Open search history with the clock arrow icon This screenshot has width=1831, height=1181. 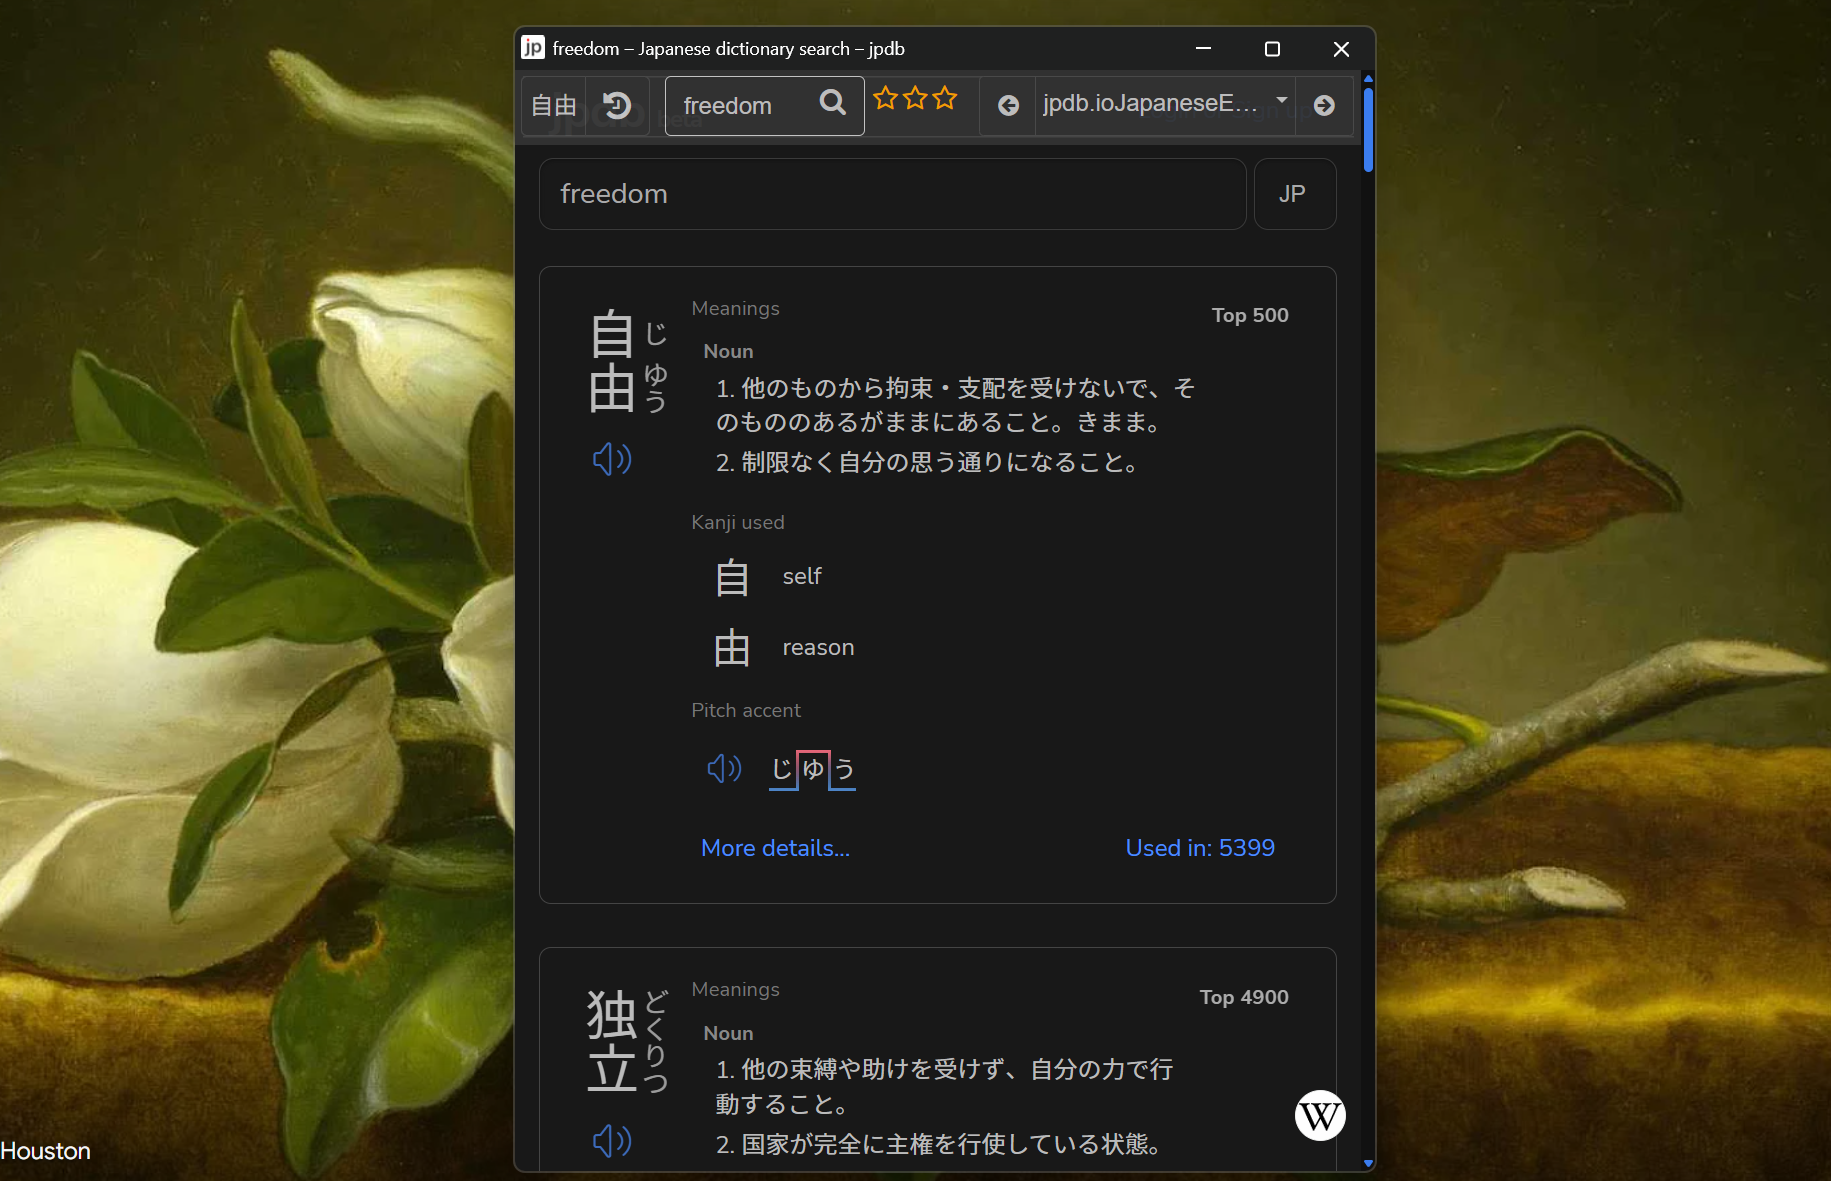pyautogui.click(x=617, y=104)
